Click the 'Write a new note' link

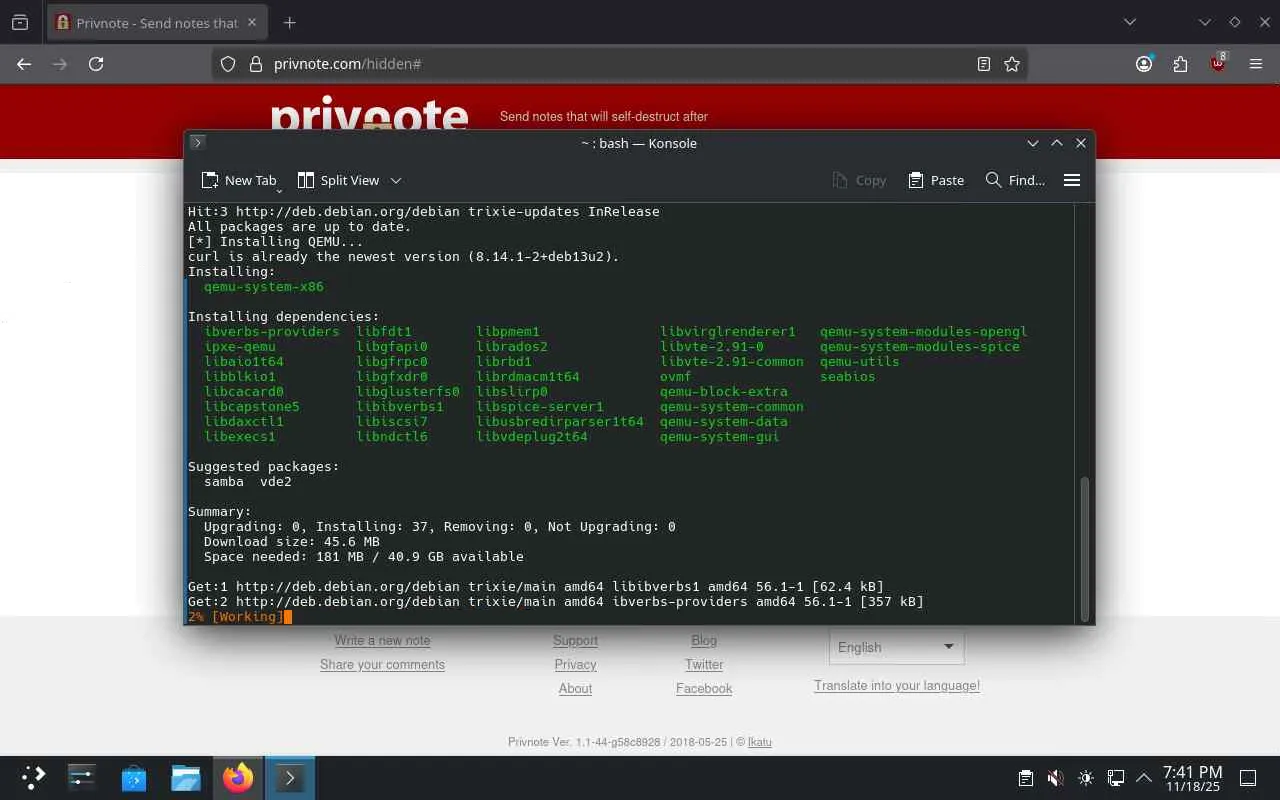coord(382,641)
